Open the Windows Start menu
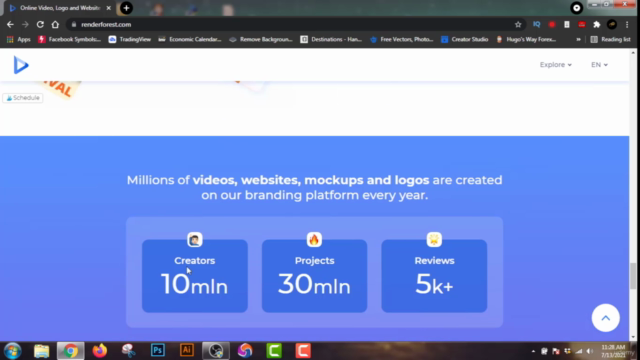640x360 pixels. click(13, 351)
